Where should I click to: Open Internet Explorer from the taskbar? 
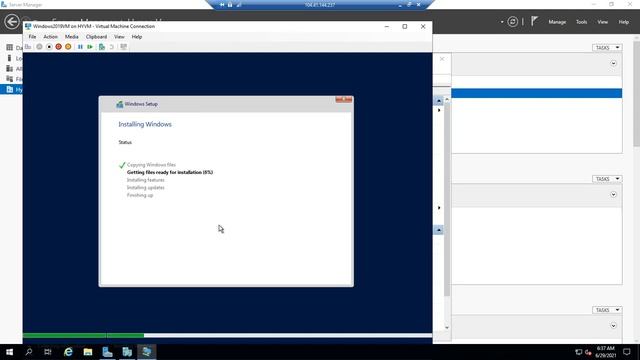click(x=68, y=352)
